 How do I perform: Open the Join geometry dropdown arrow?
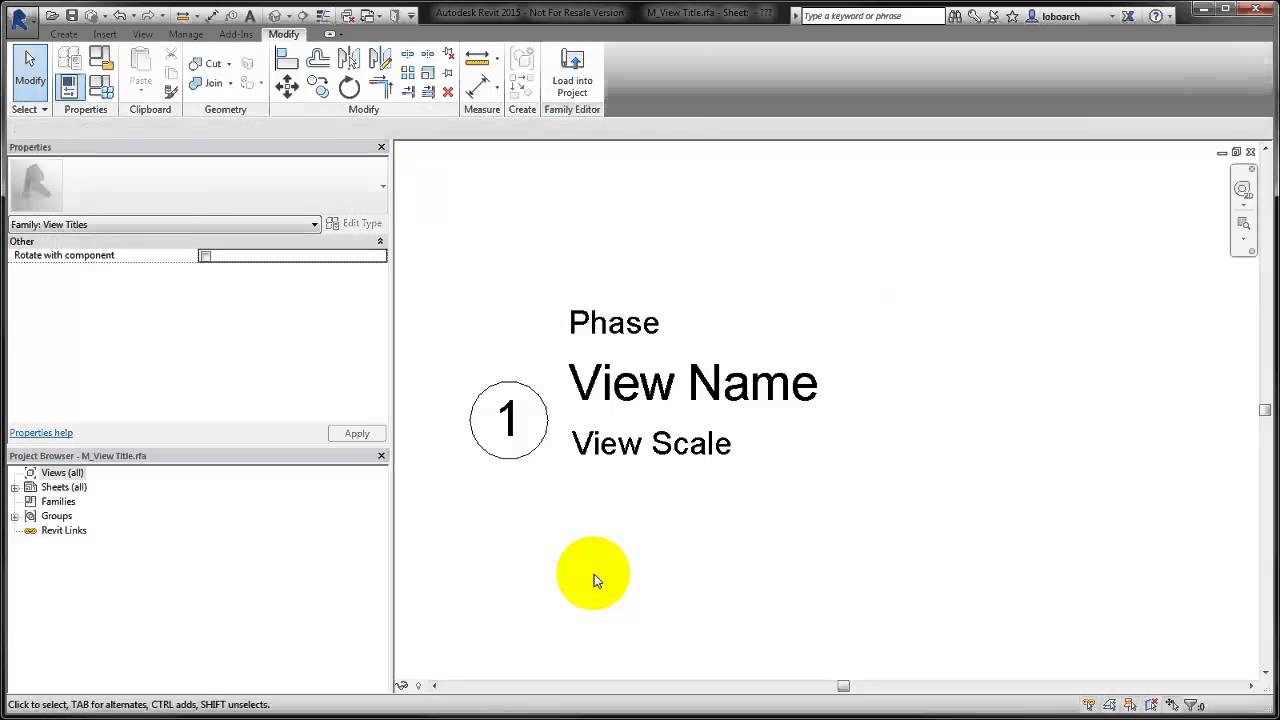[x=230, y=84]
